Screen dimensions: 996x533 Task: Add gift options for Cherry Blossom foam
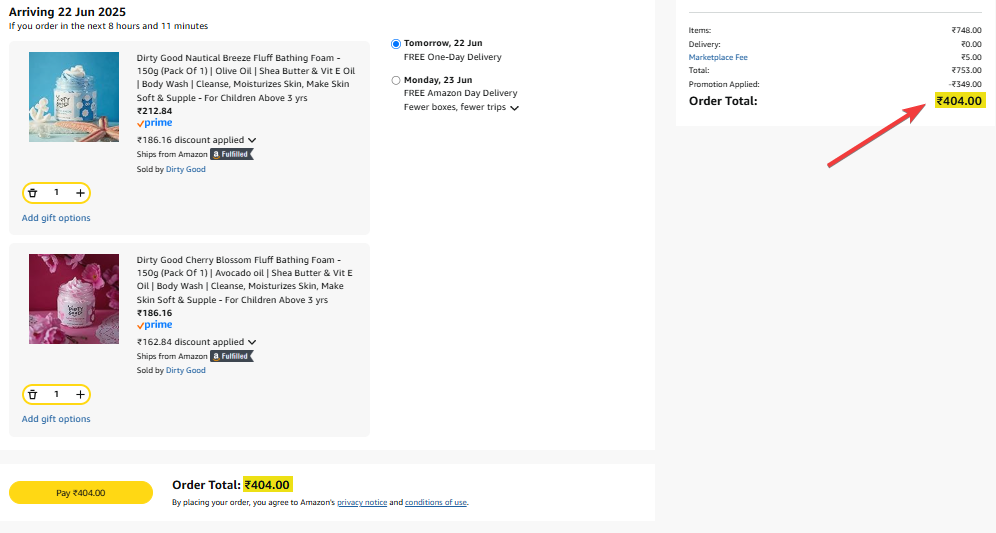[56, 419]
